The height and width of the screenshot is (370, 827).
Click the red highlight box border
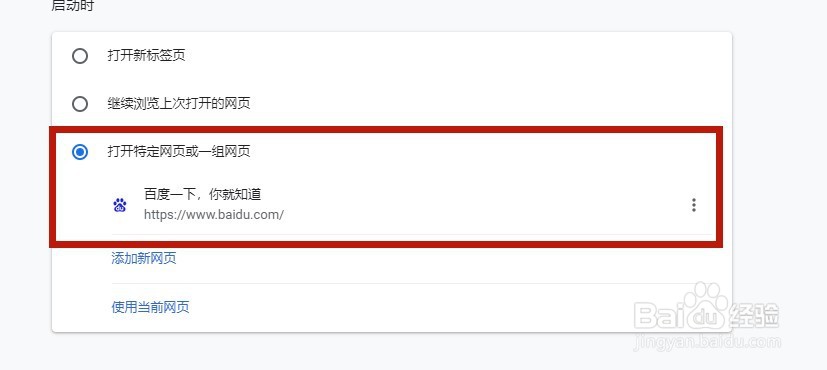click(386, 130)
